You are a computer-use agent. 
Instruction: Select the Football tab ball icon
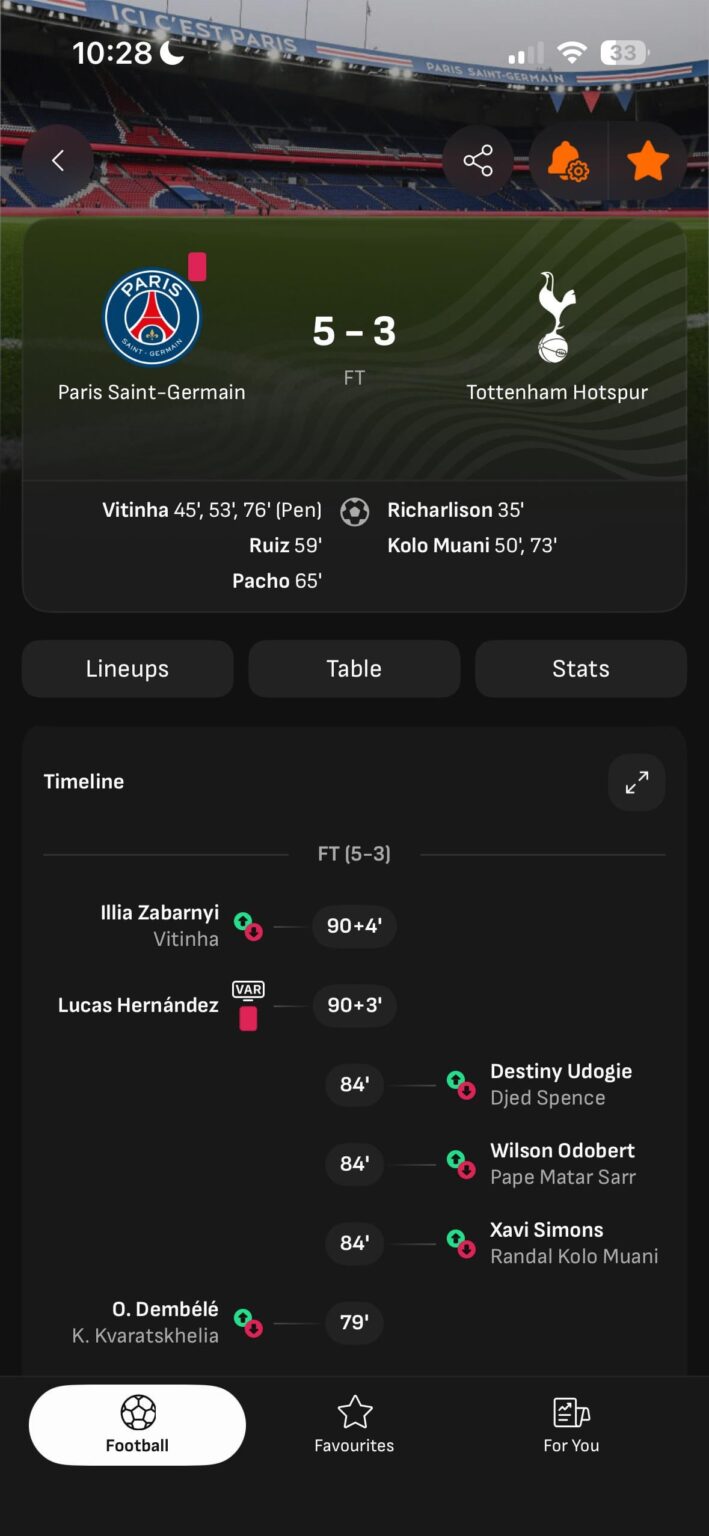(x=137, y=1410)
